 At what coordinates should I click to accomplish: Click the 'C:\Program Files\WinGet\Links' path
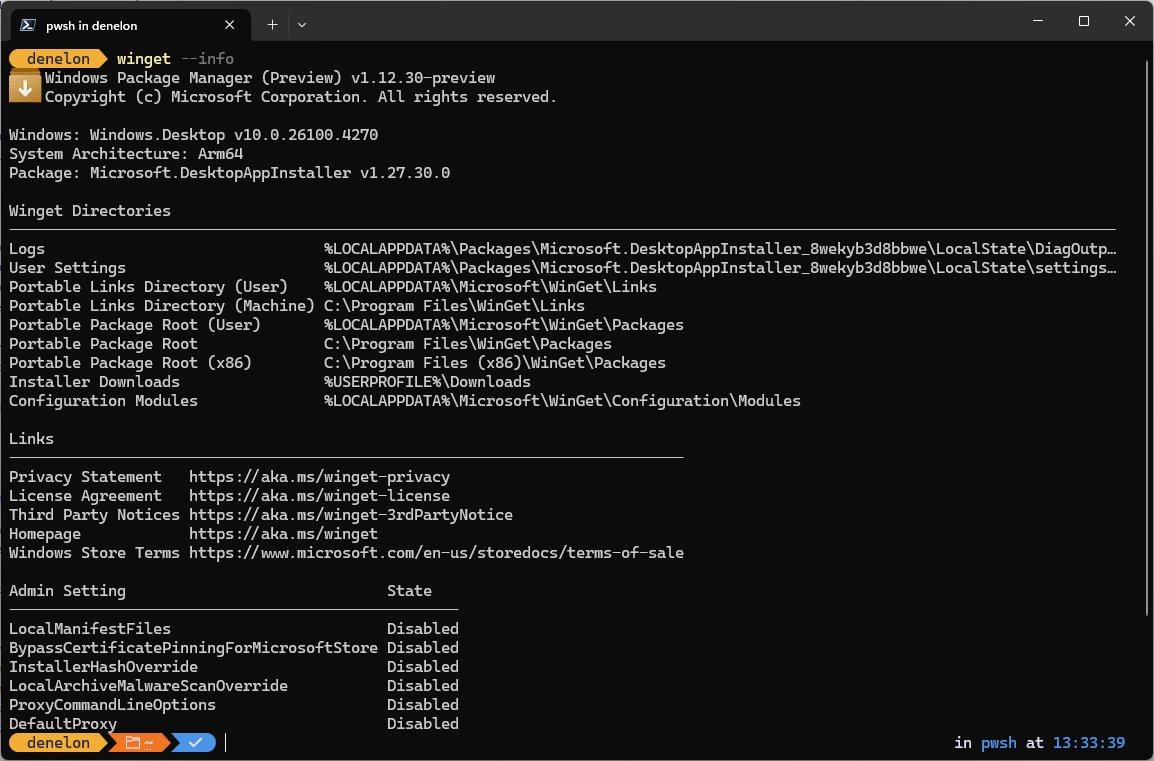tap(454, 306)
